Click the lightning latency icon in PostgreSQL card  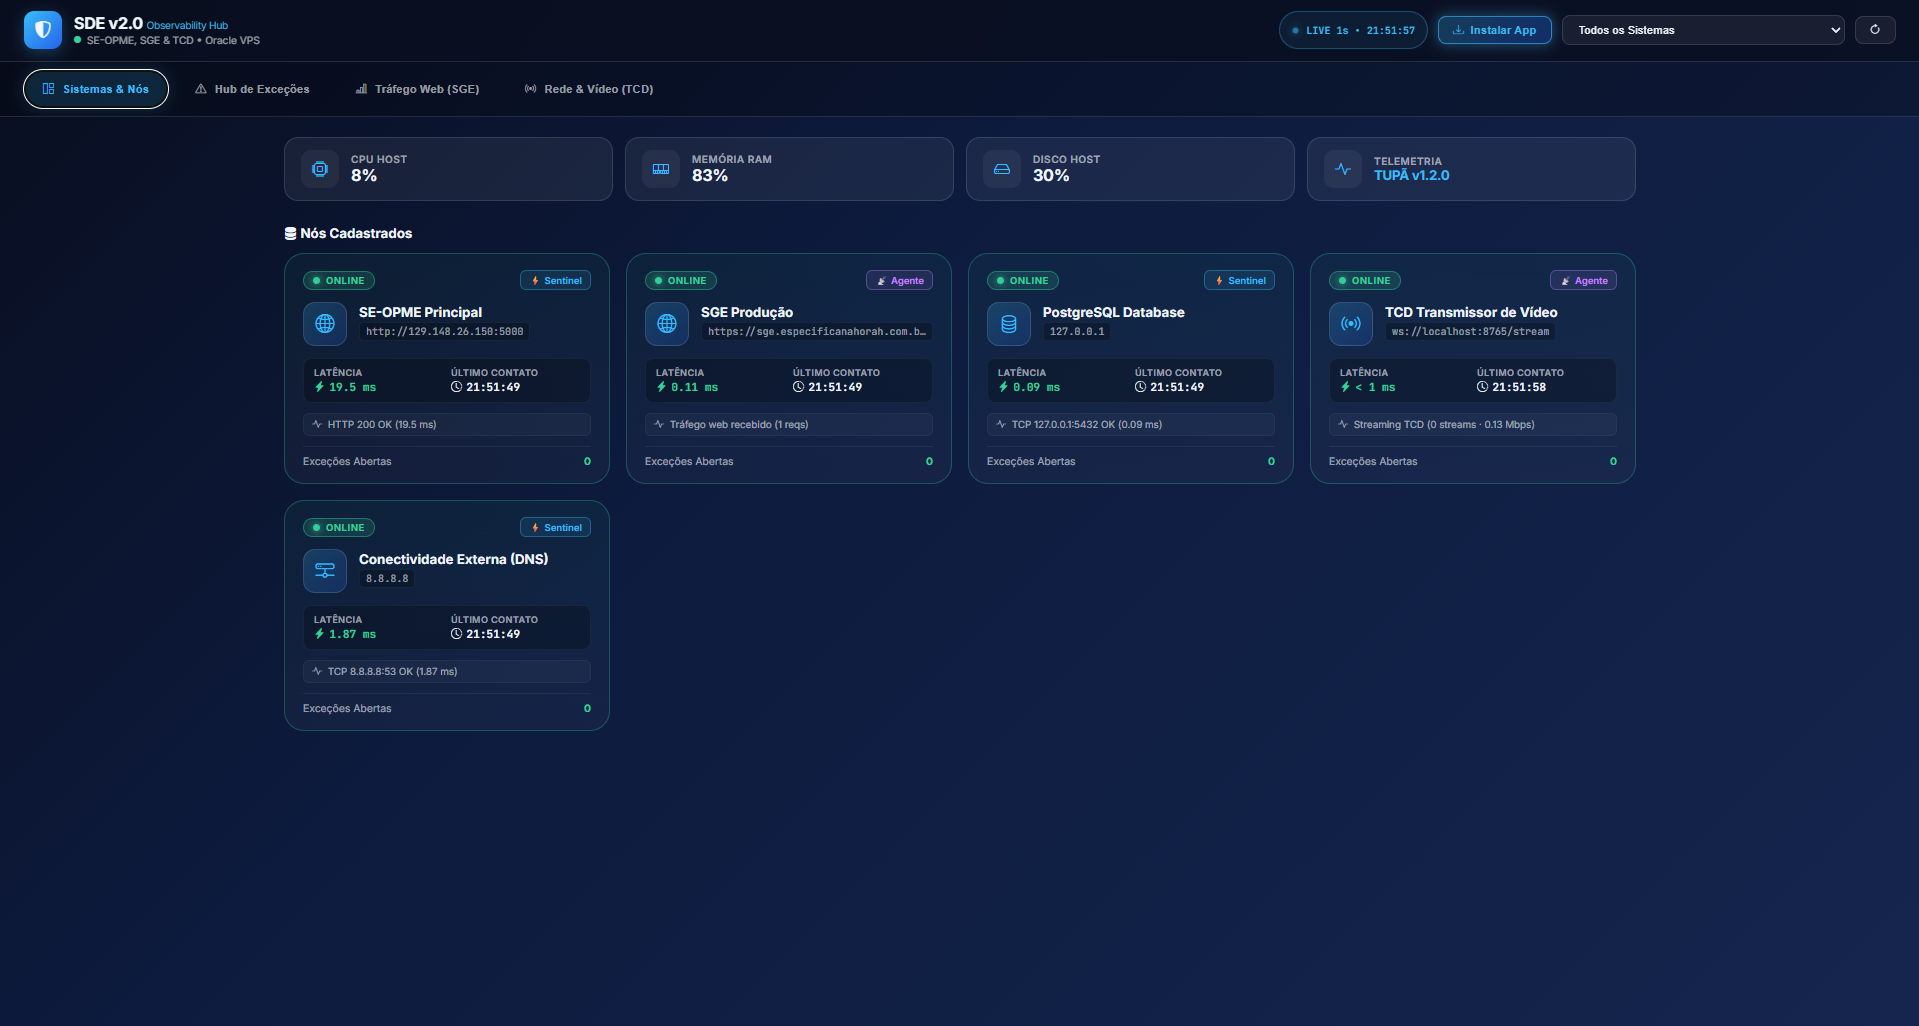pos(1003,387)
